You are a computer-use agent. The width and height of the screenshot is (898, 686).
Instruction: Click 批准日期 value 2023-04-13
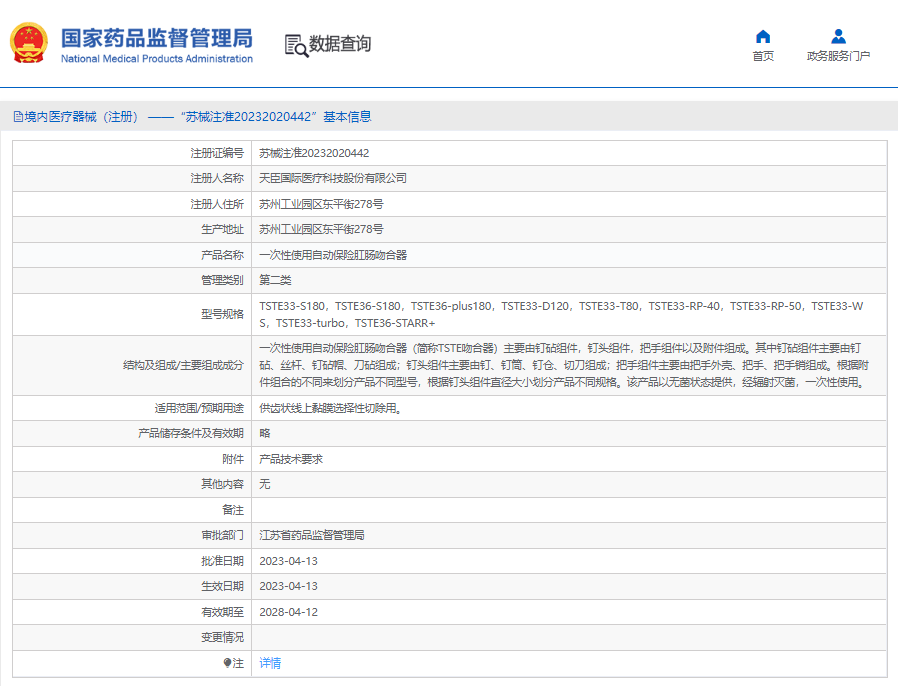288,561
